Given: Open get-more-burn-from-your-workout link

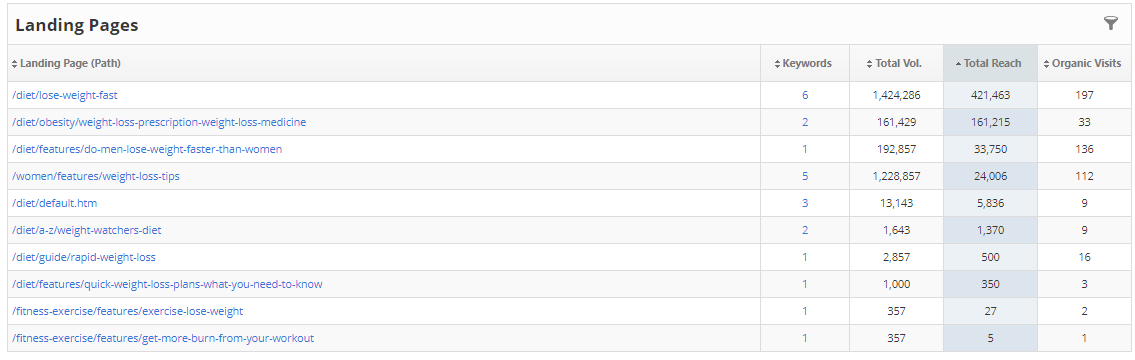Looking at the screenshot, I should point(163,338).
